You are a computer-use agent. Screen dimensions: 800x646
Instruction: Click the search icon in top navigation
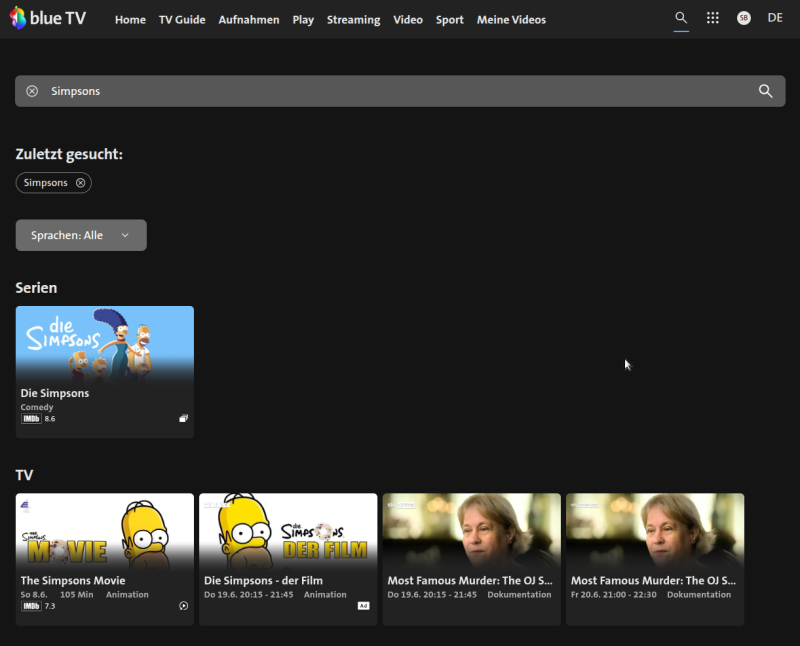coord(681,18)
